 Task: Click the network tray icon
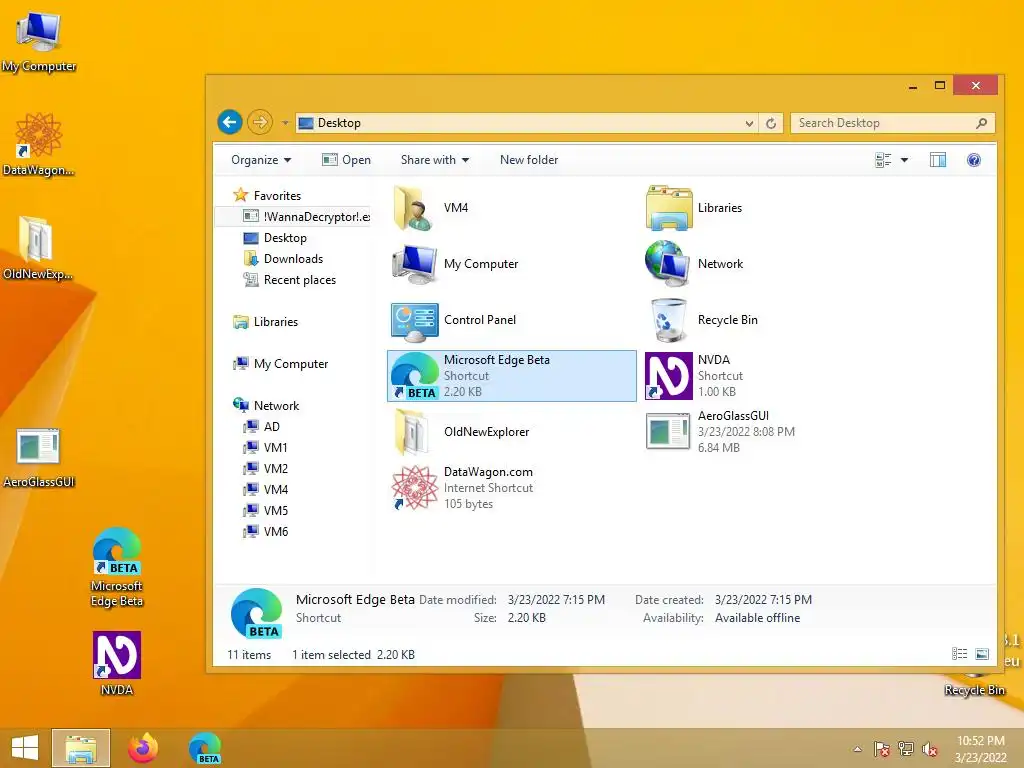906,749
